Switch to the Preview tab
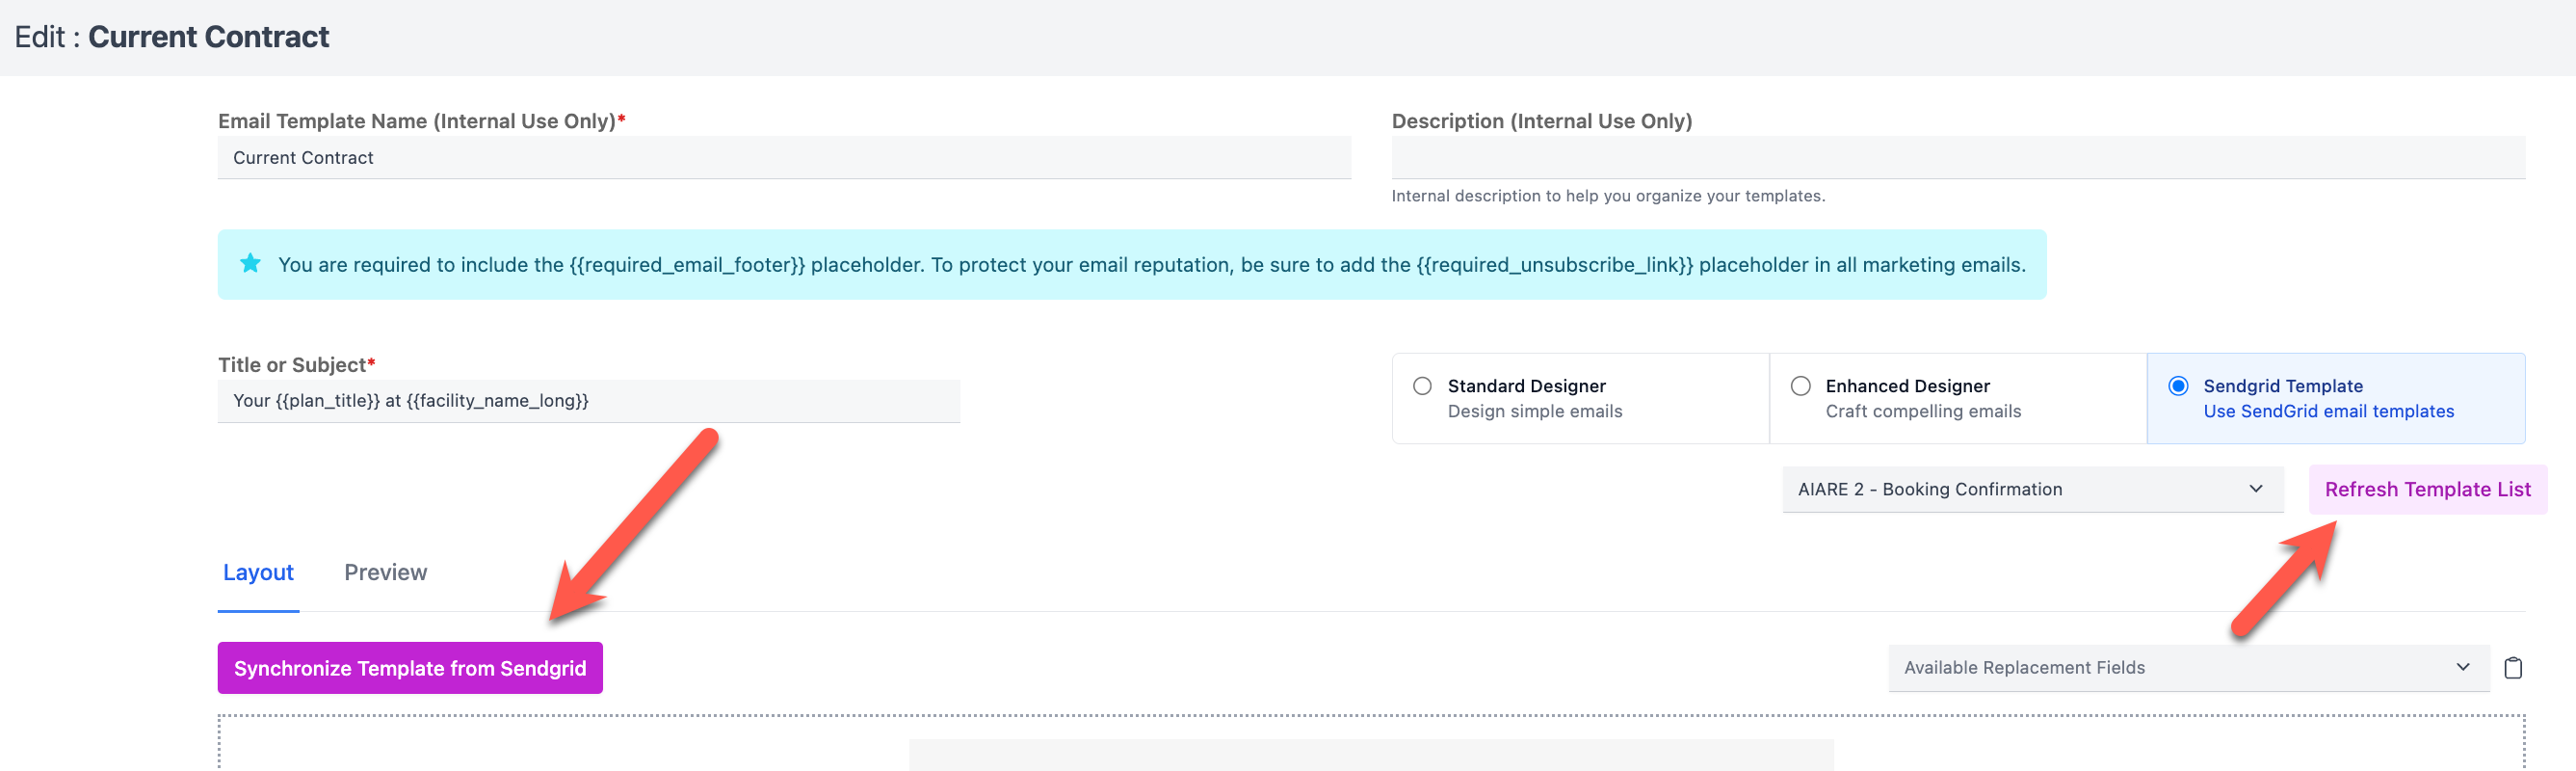Viewport: 2576px width, 771px height. (x=385, y=573)
